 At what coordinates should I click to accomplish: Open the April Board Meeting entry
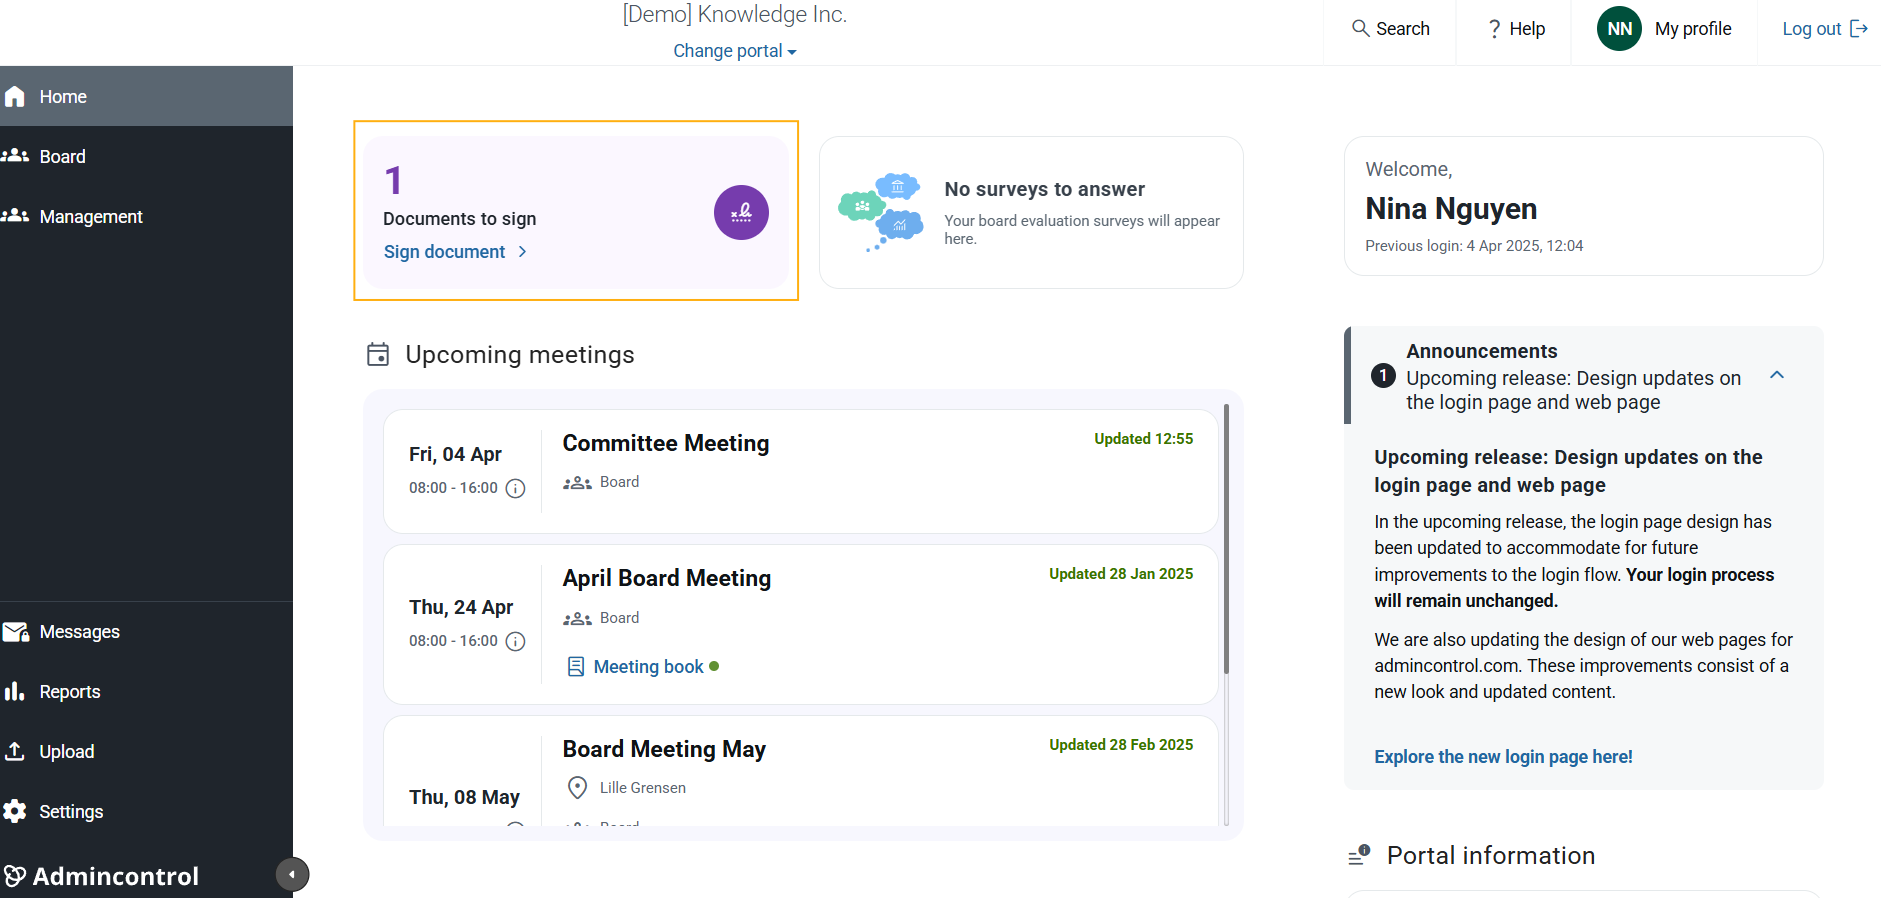(x=667, y=578)
